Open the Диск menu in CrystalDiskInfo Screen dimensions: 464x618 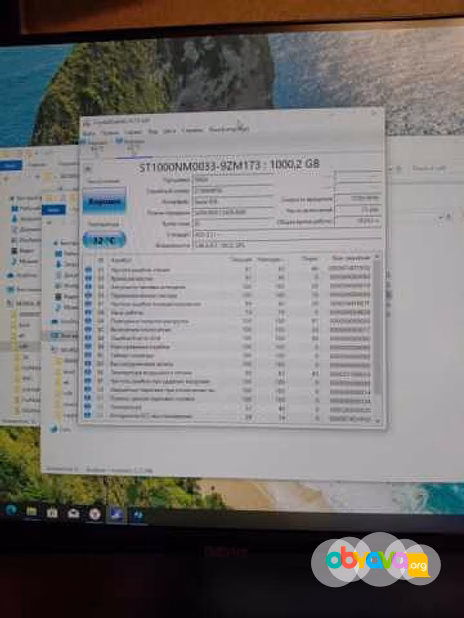[x=170, y=131]
